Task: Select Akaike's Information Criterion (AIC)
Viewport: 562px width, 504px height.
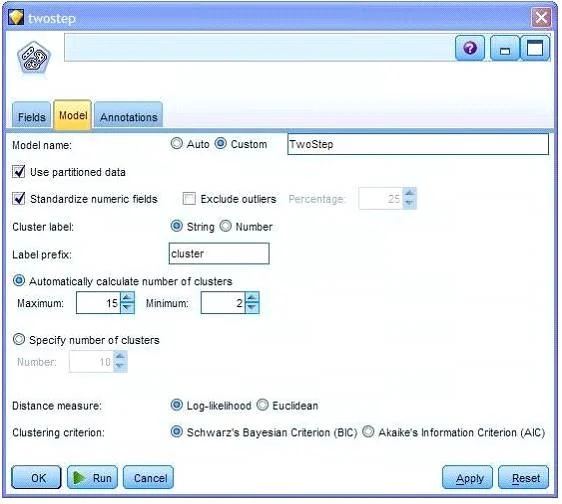Action: coord(368,432)
